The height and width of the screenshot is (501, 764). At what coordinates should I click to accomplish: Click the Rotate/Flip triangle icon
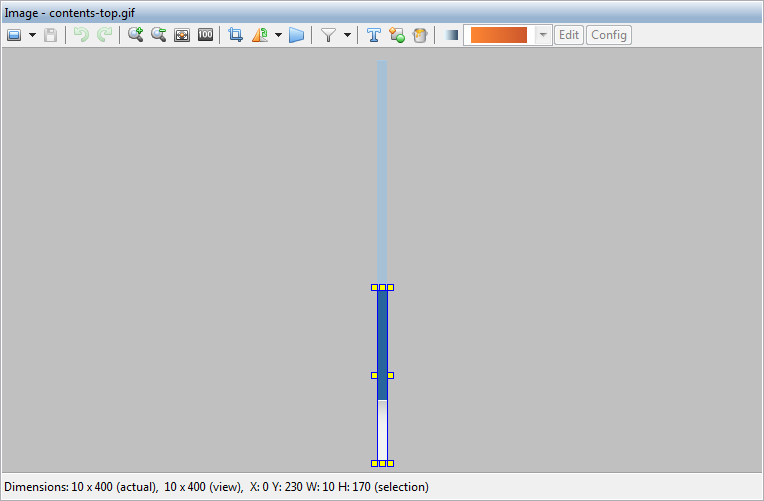pyautogui.click(x=260, y=35)
